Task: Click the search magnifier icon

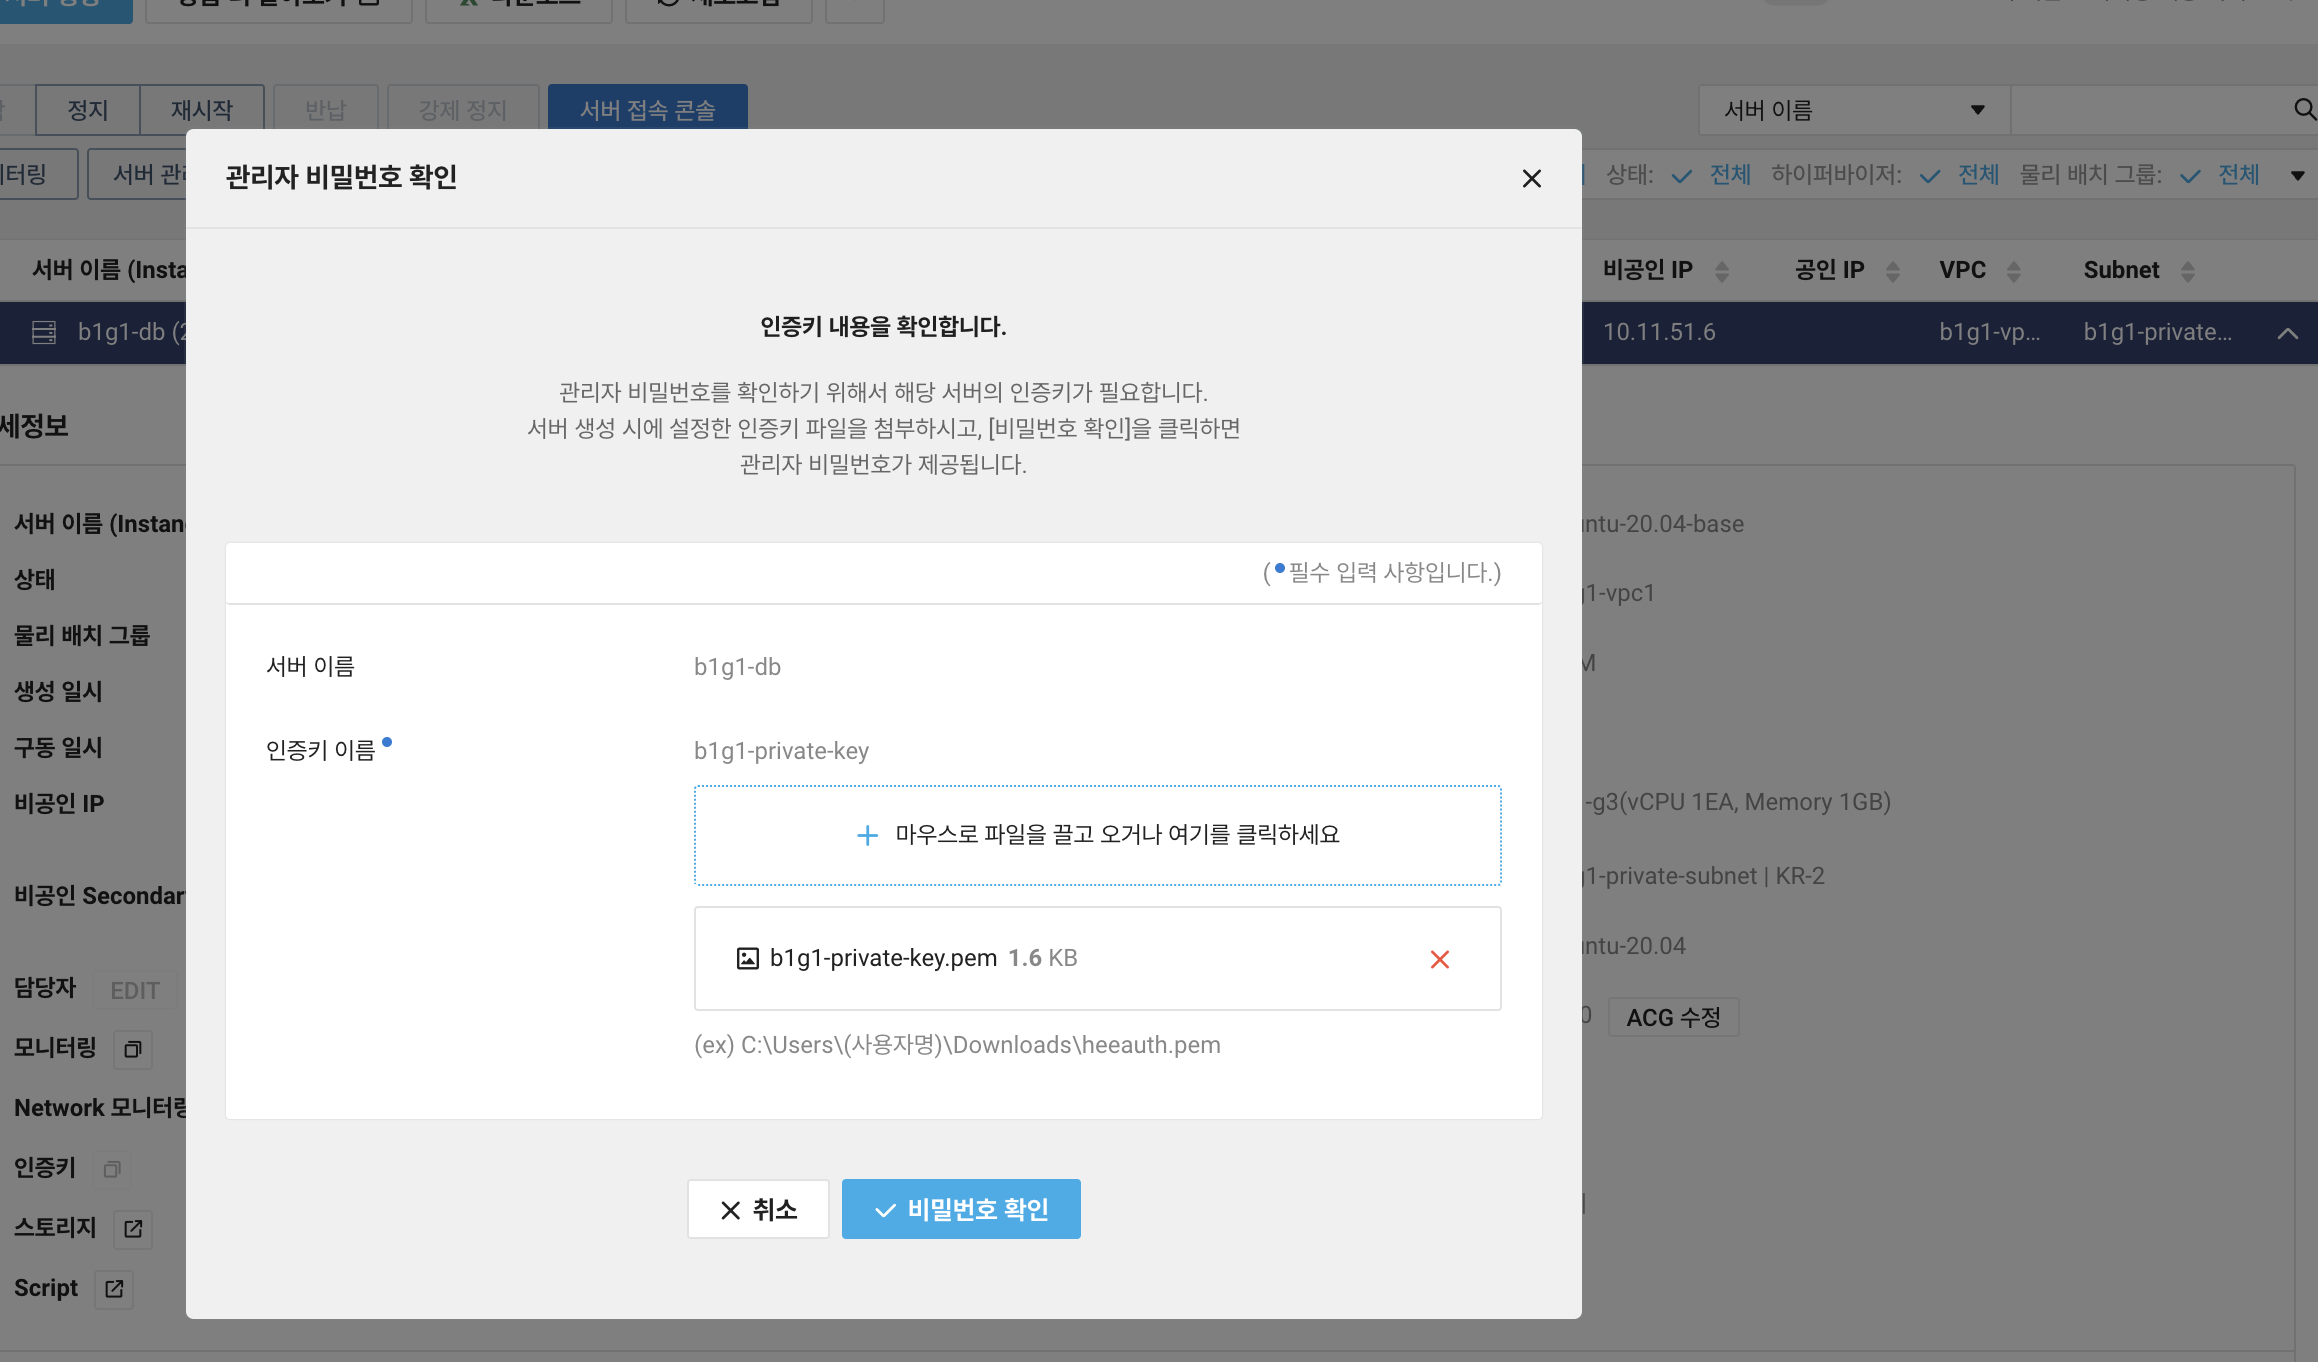Action: click(x=2304, y=110)
